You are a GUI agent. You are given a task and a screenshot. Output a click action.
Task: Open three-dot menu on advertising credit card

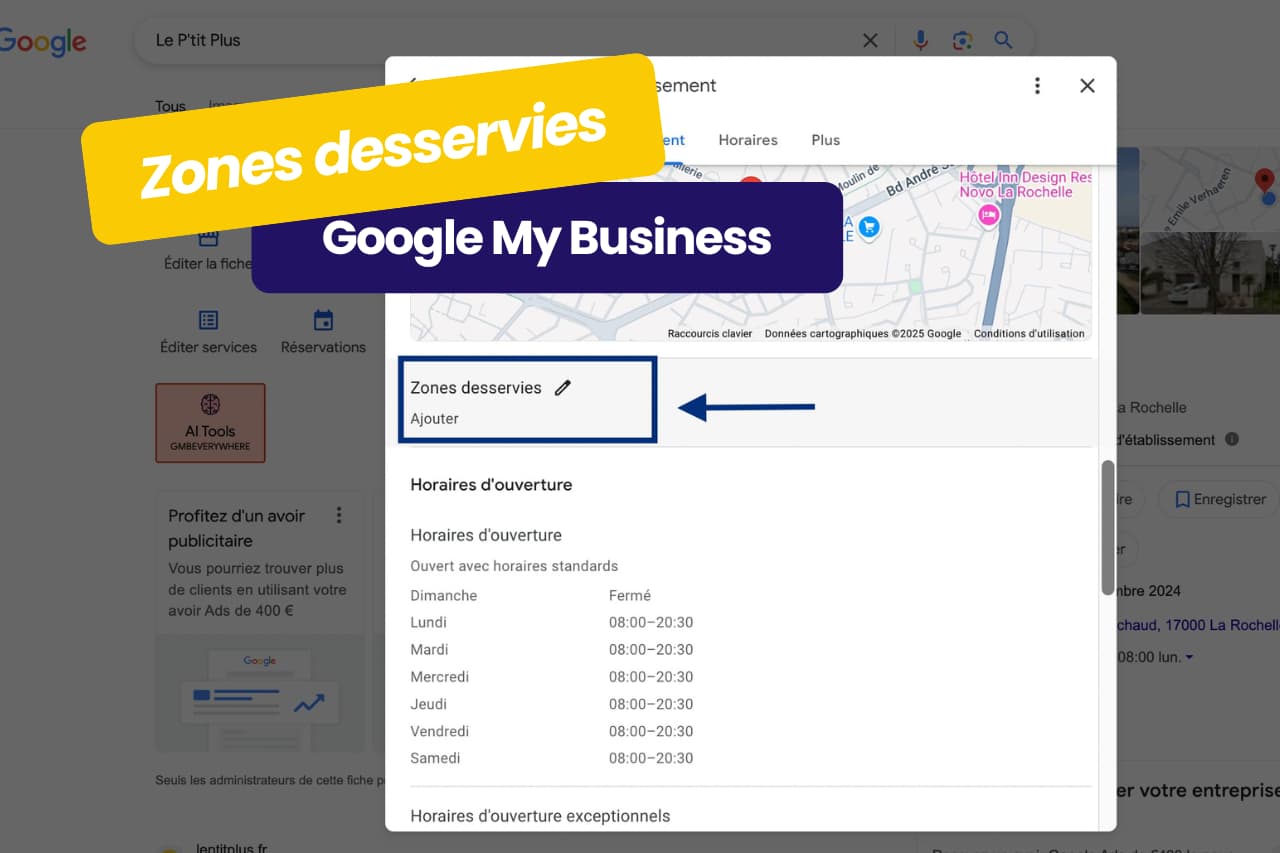[x=339, y=515]
